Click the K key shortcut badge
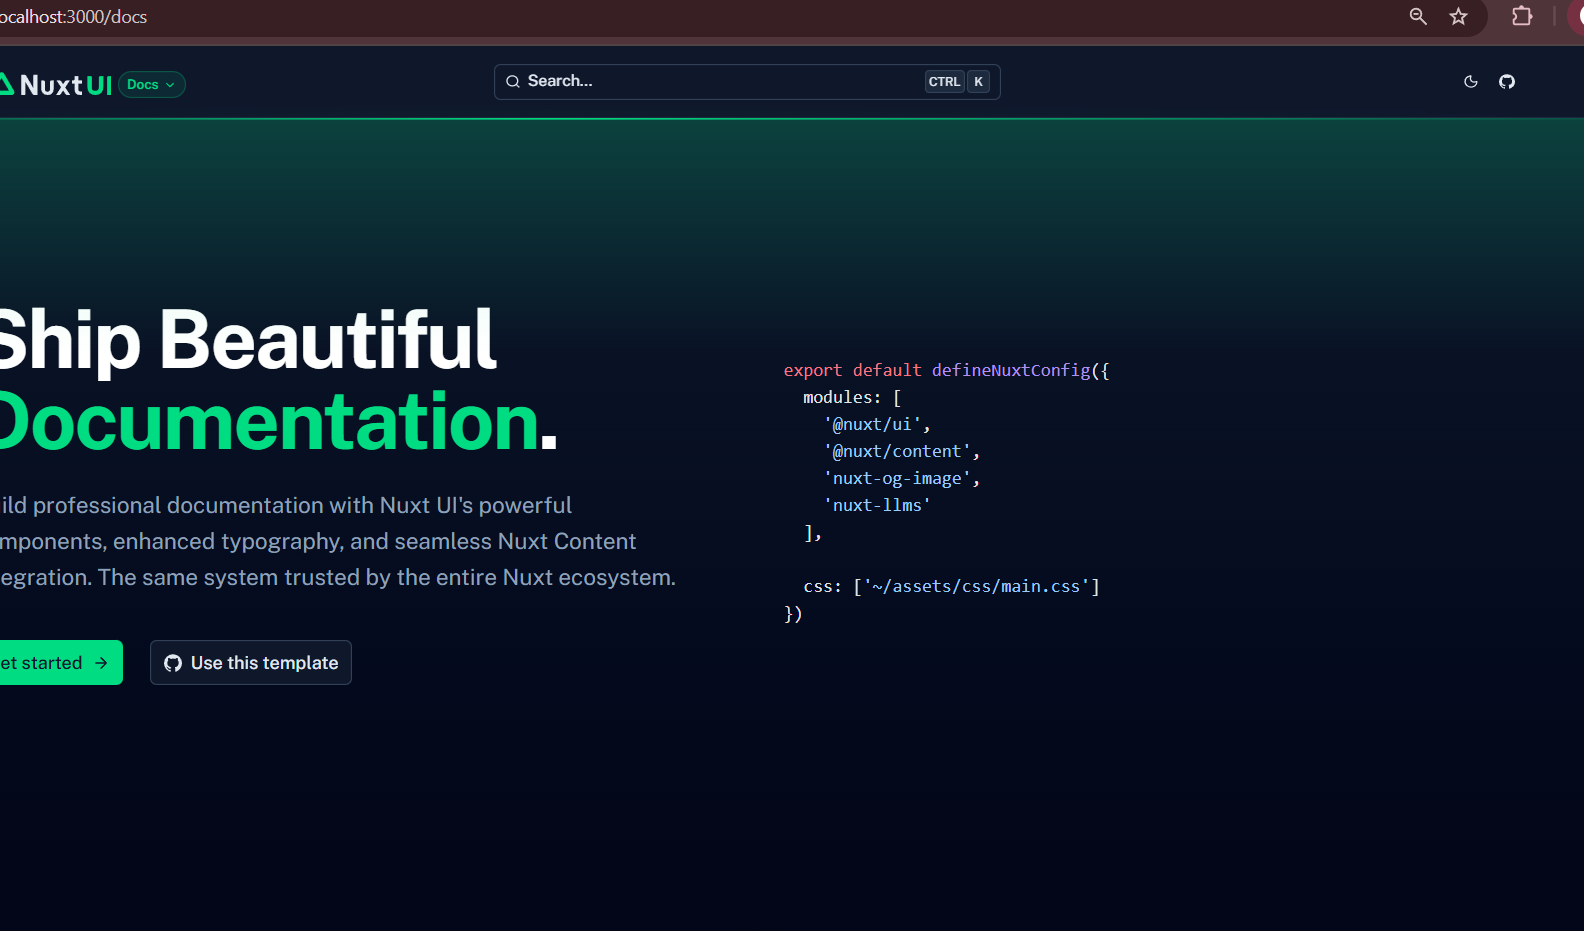Screen dimensions: 1584x931 (x=979, y=82)
